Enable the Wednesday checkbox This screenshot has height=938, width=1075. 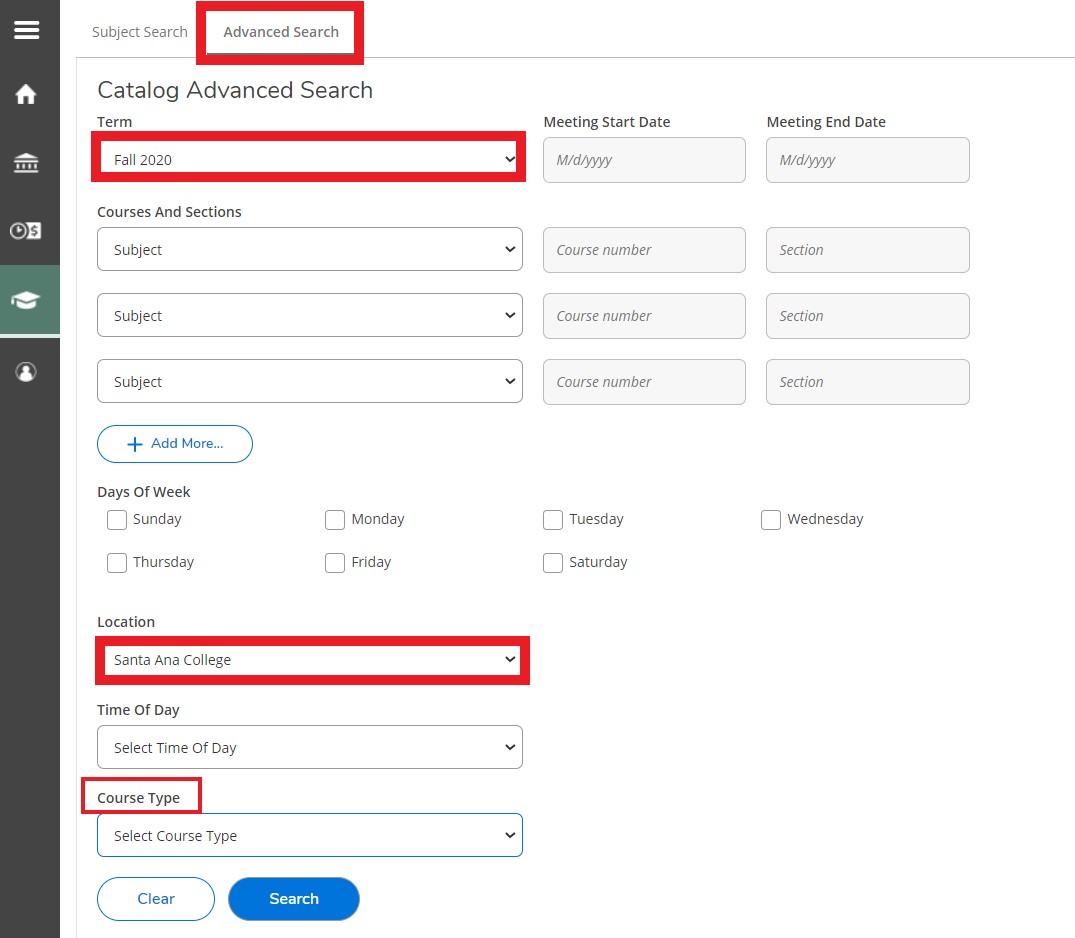(x=771, y=520)
